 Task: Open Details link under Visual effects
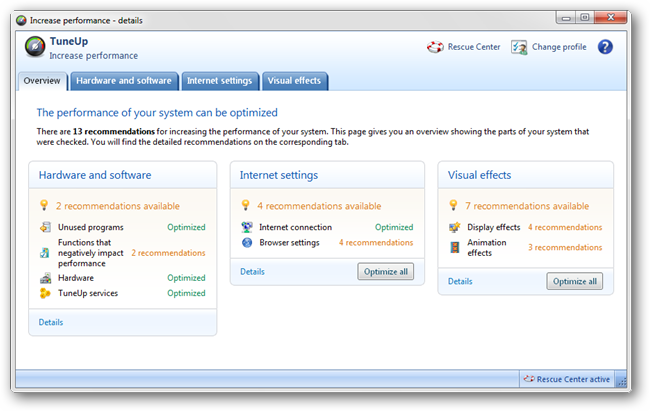[x=460, y=281]
